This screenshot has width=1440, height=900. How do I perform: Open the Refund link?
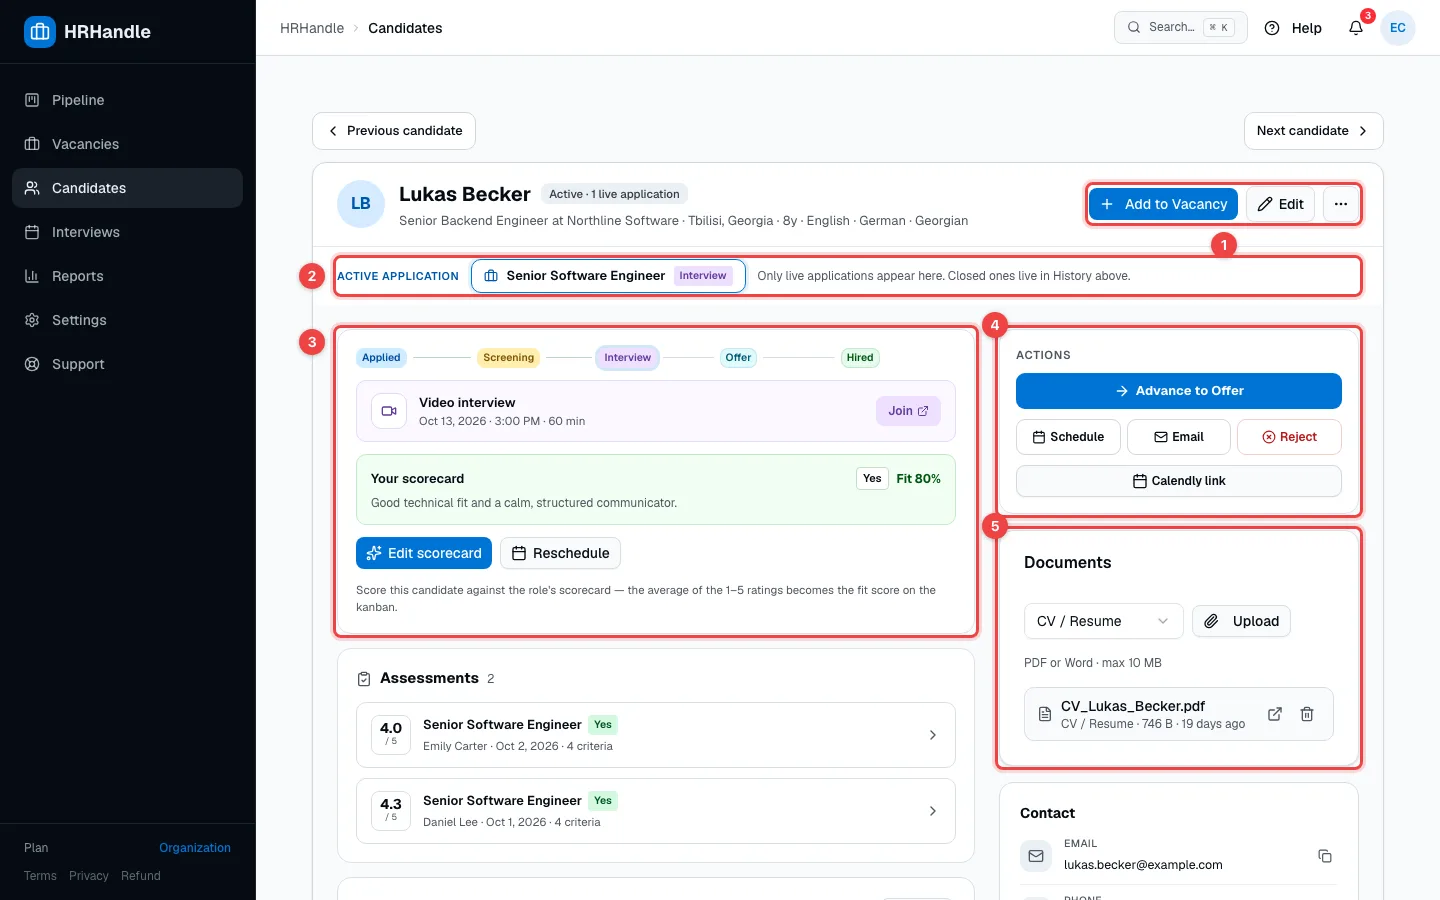pyautogui.click(x=141, y=876)
